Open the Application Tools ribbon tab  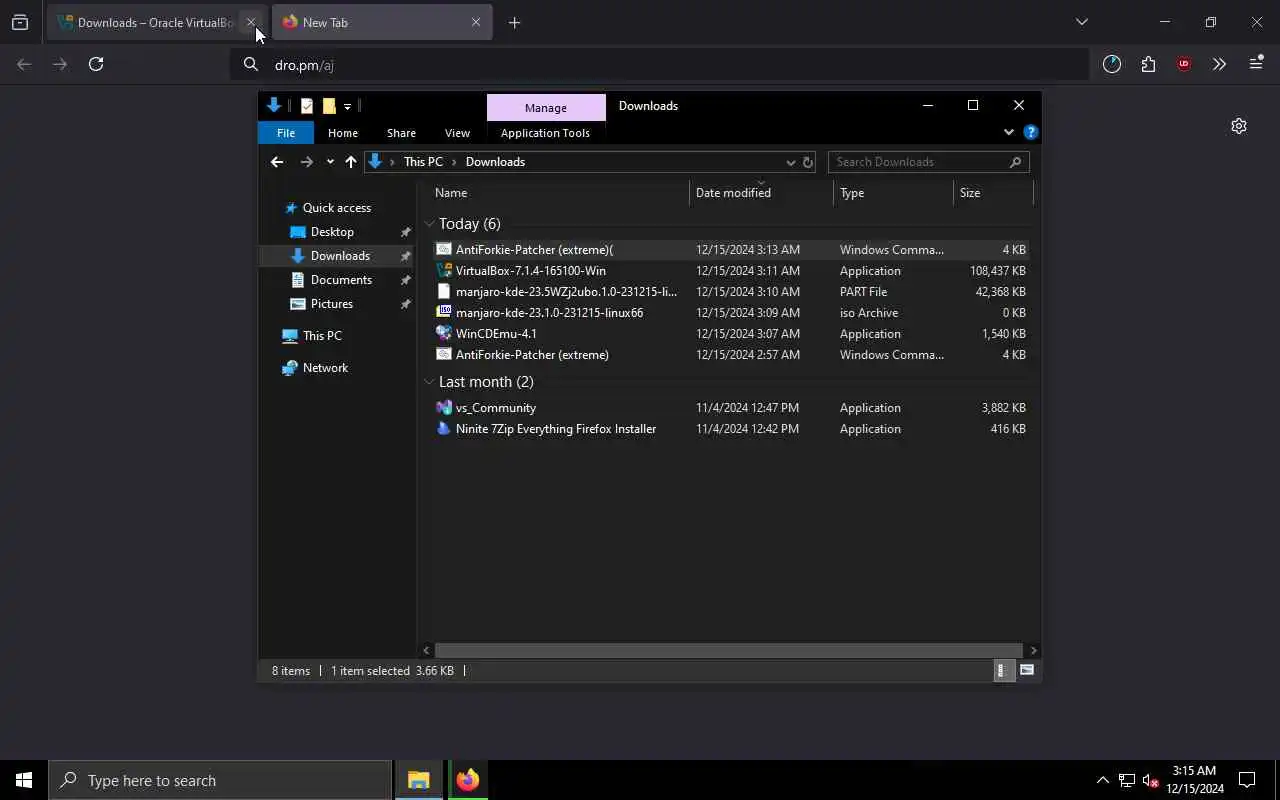click(x=545, y=133)
